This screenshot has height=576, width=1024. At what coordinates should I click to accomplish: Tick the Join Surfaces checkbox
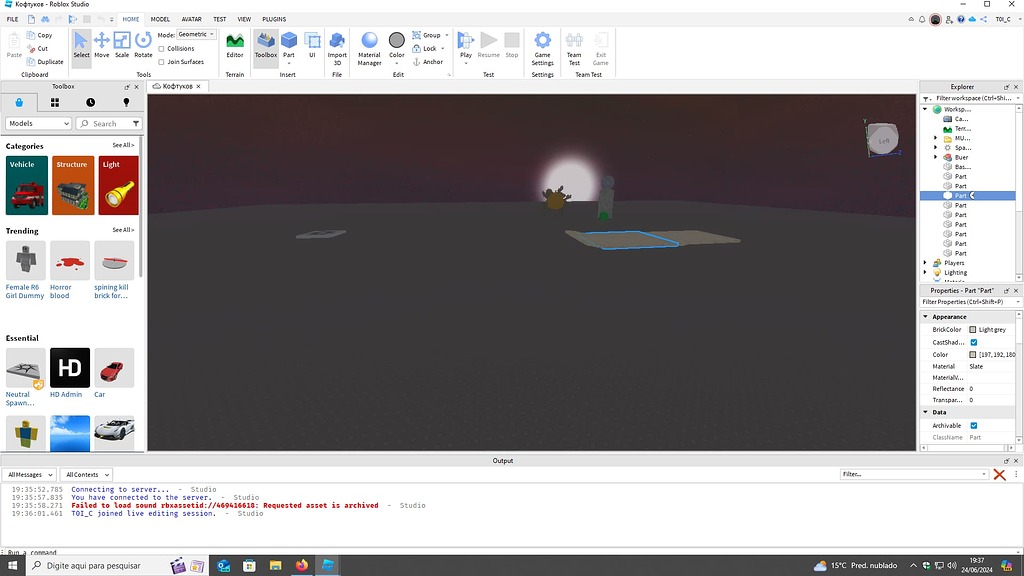(x=162, y=62)
